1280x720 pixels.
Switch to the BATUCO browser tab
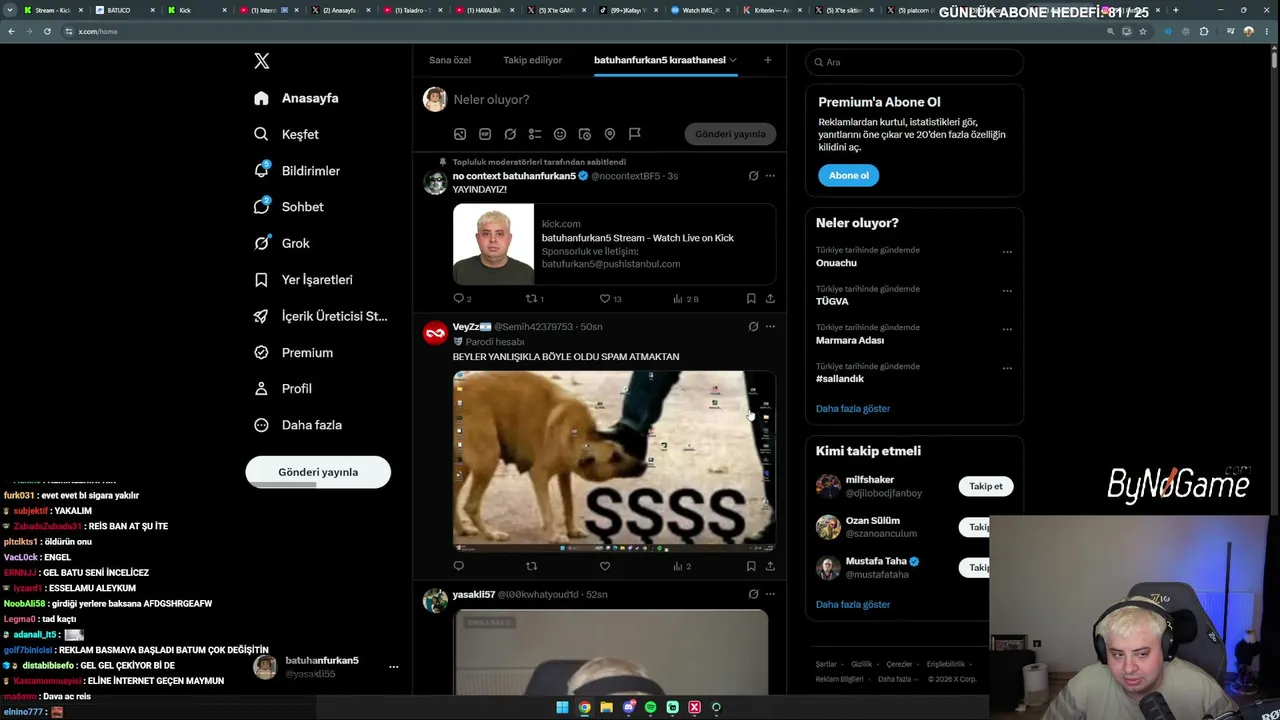(123, 10)
